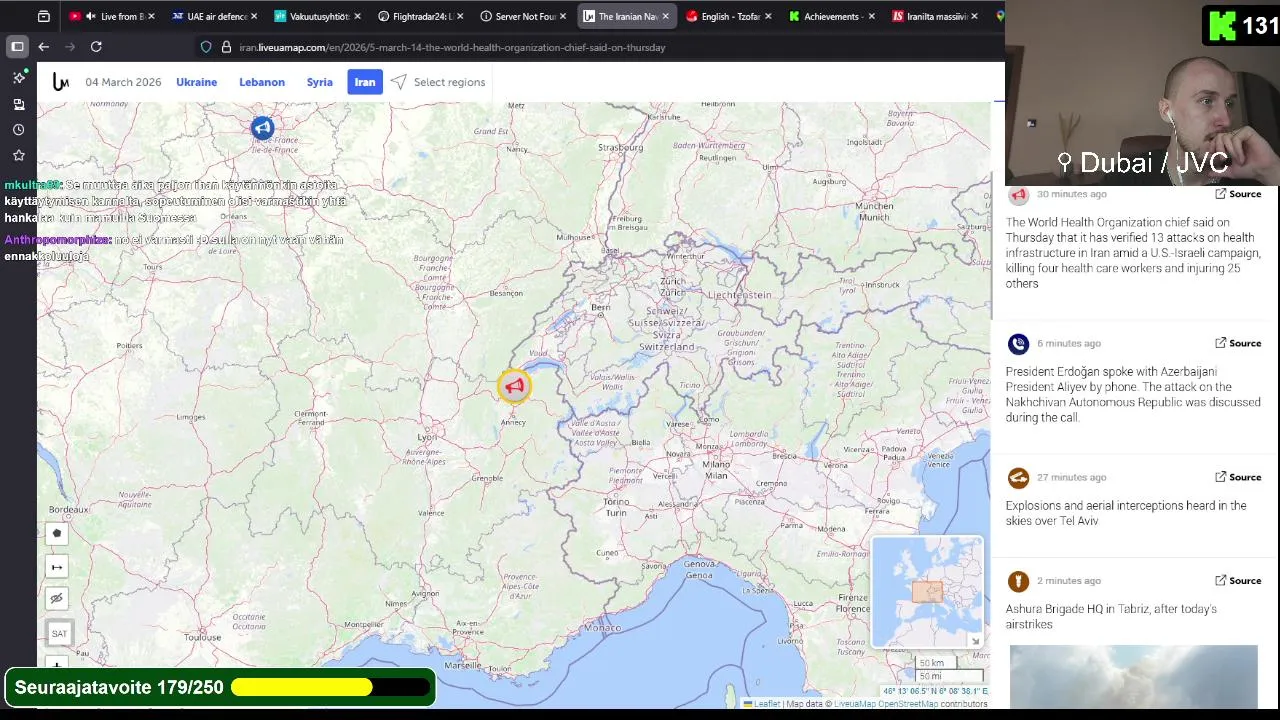The width and height of the screenshot is (1280, 720).
Task: Open Source link for World Health Organization post
Action: pos(1238,194)
